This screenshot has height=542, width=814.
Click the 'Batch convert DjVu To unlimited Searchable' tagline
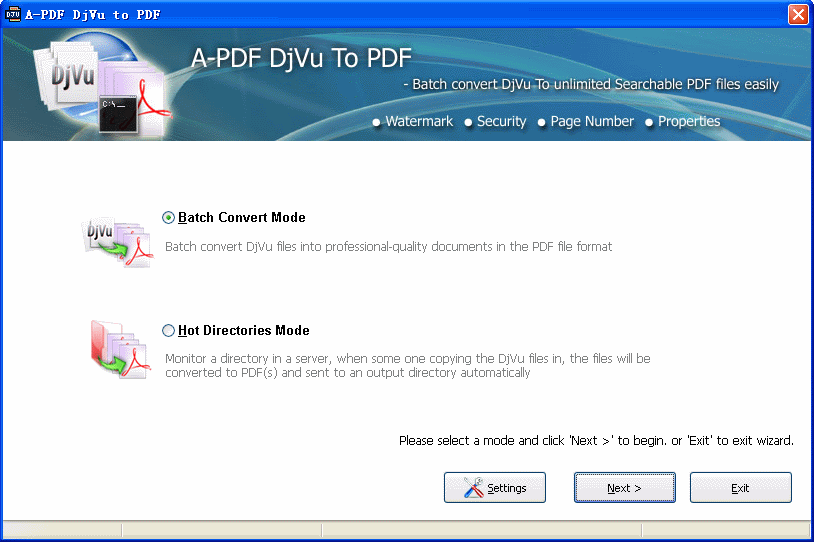point(591,84)
